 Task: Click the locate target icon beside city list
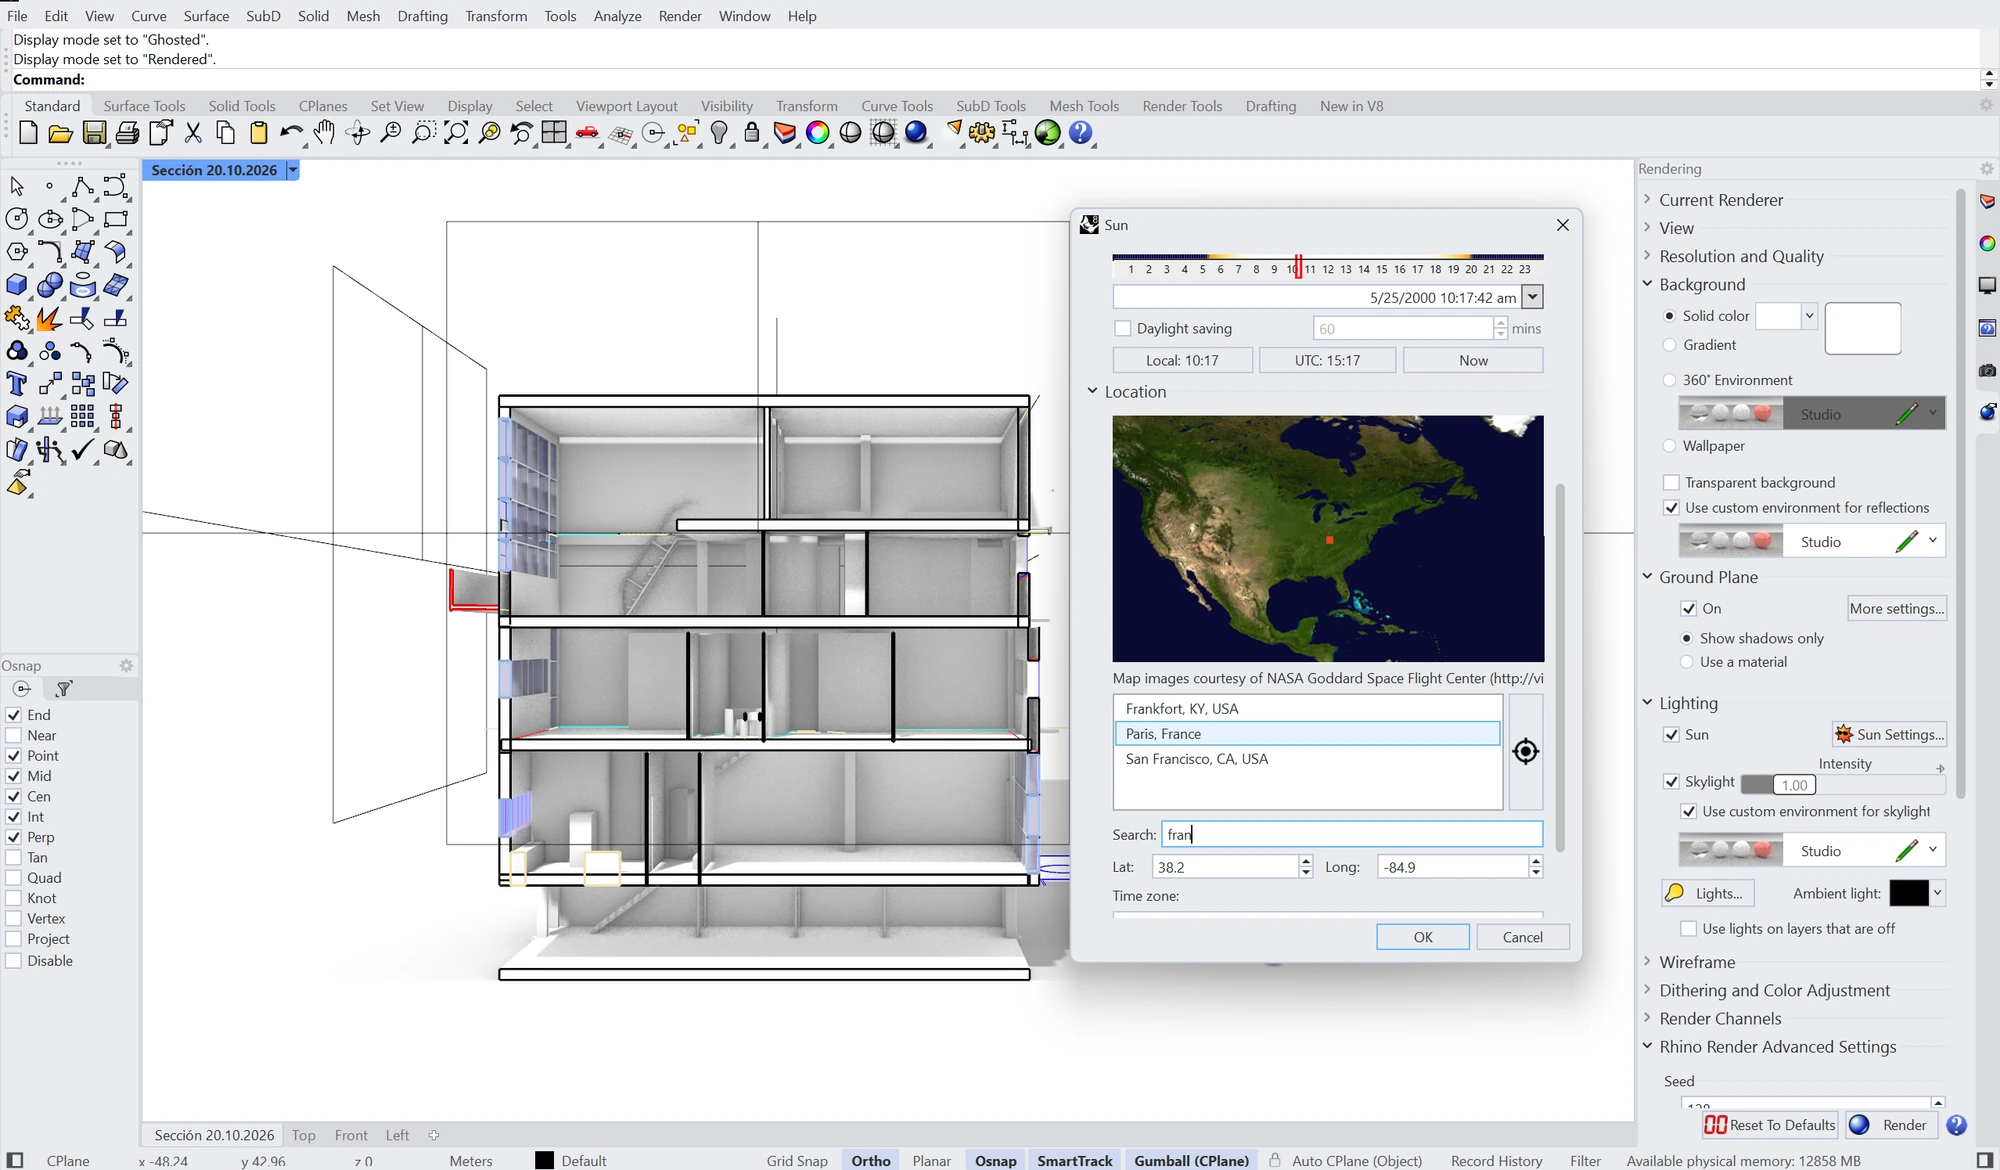point(1525,751)
